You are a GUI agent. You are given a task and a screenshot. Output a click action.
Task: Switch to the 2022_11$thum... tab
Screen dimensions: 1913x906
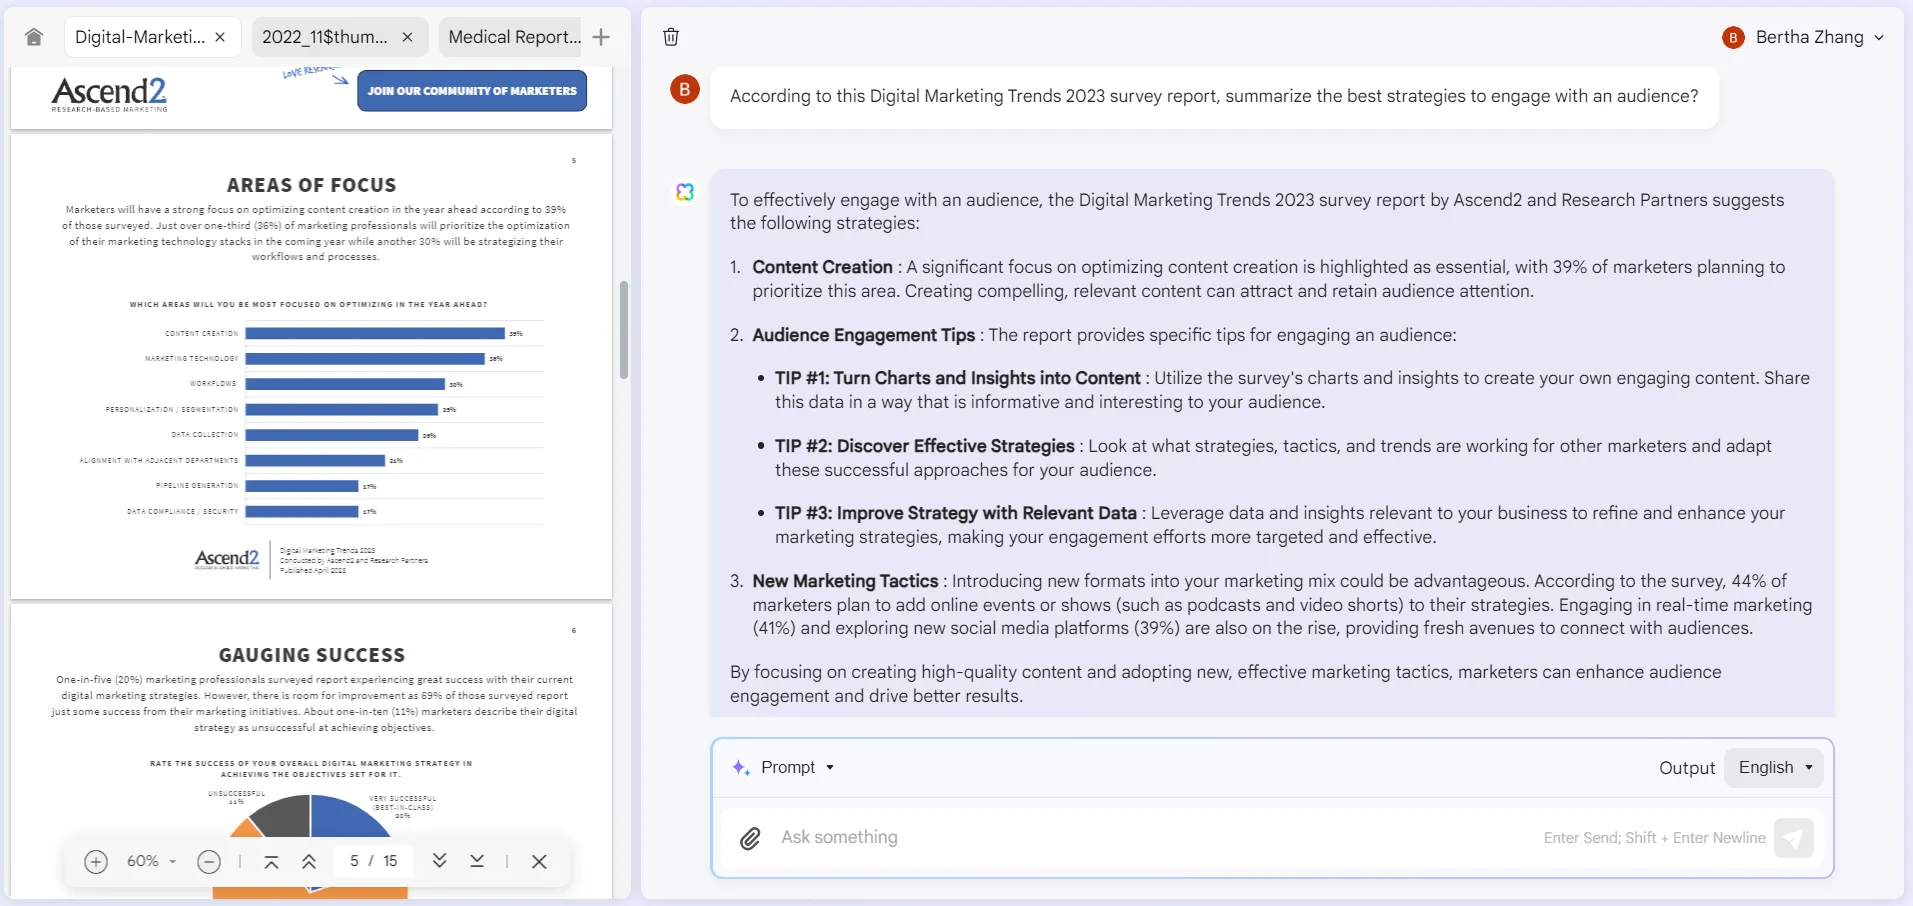point(324,37)
